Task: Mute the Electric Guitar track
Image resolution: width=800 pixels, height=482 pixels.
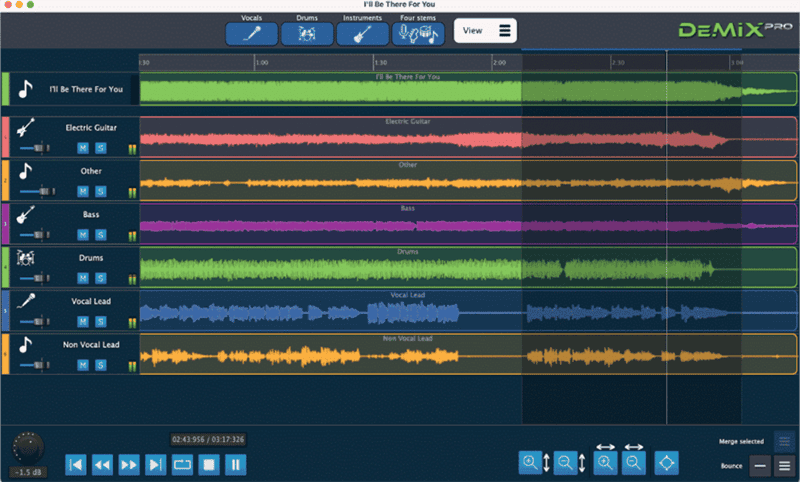Action: point(83,148)
